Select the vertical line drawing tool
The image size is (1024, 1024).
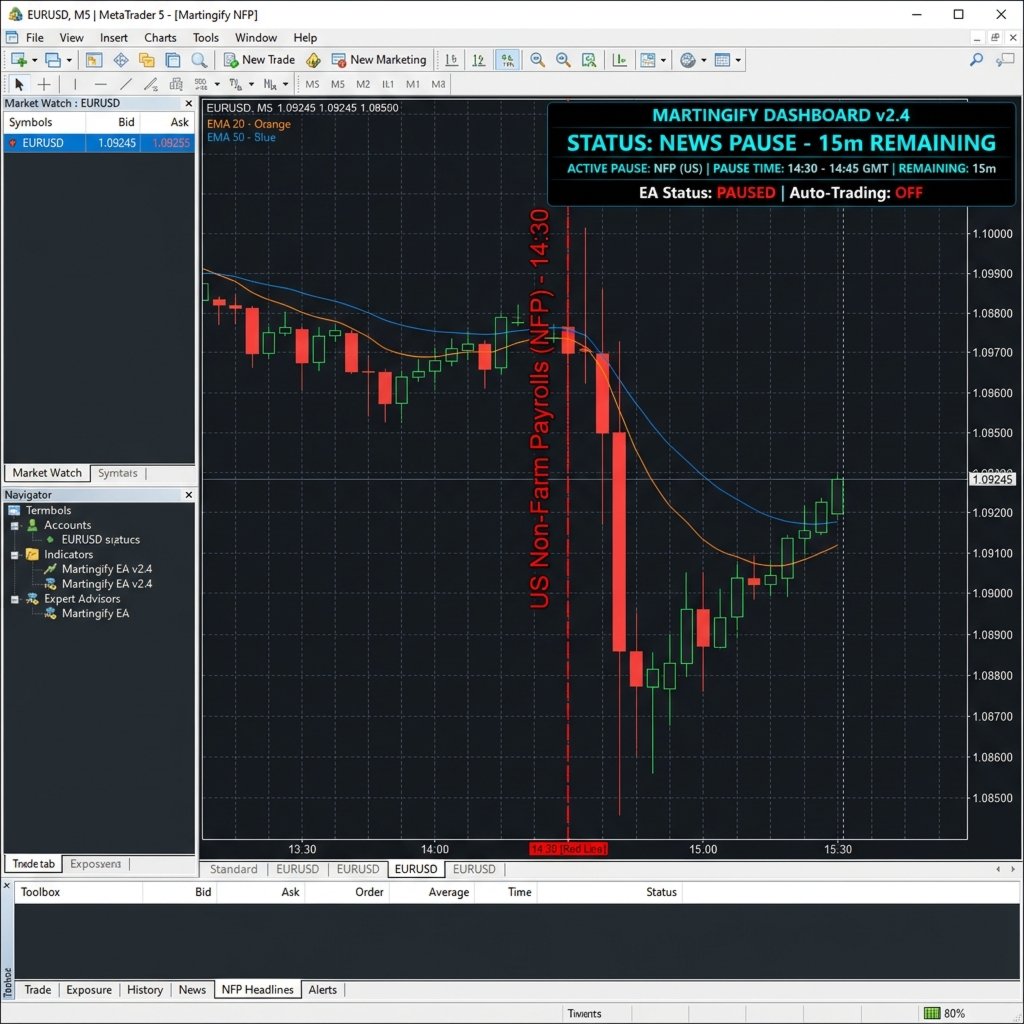tap(75, 84)
